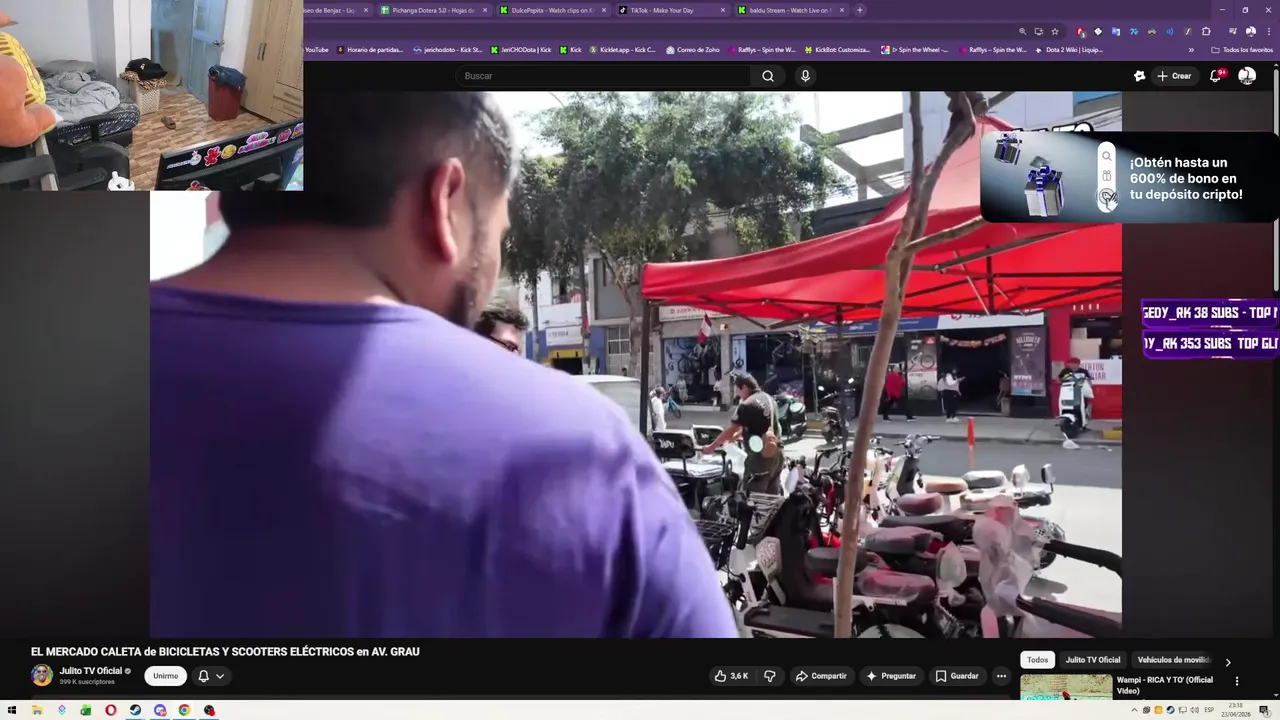The image size is (1280, 720).
Task: Open Horario de partidas bookmark
Action: [x=371, y=49]
